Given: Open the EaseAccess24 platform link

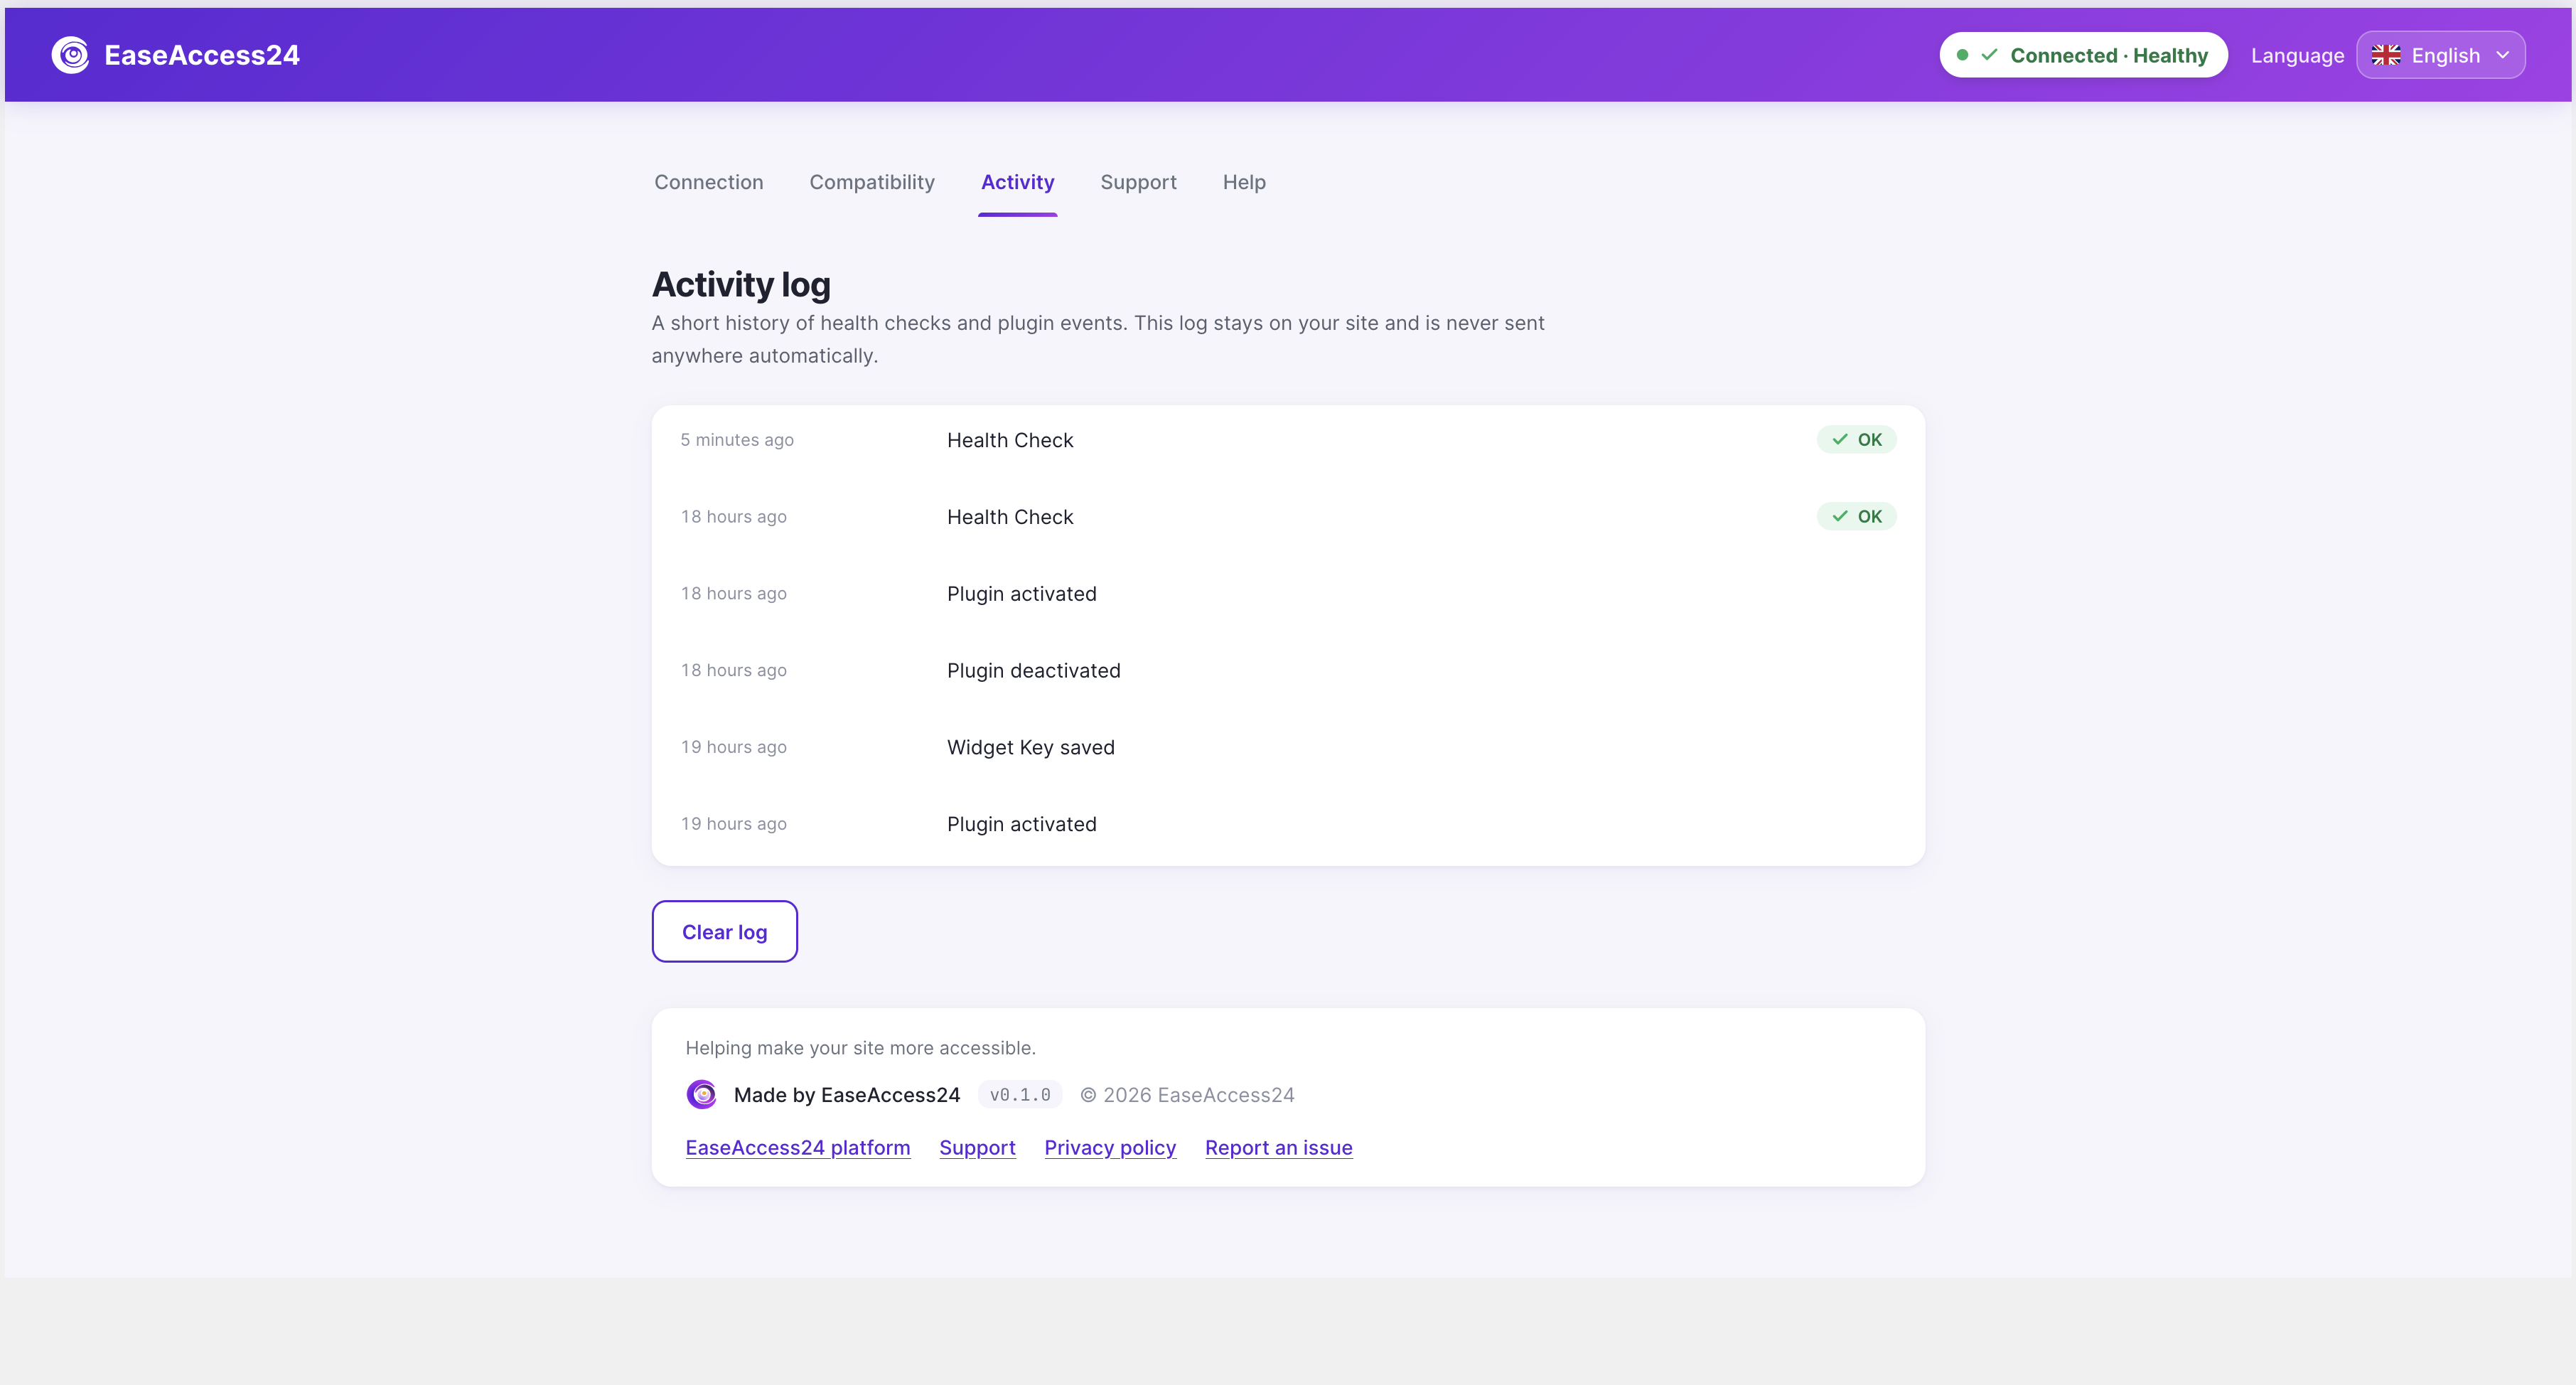Looking at the screenshot, I should click(x=798, y=1148).
